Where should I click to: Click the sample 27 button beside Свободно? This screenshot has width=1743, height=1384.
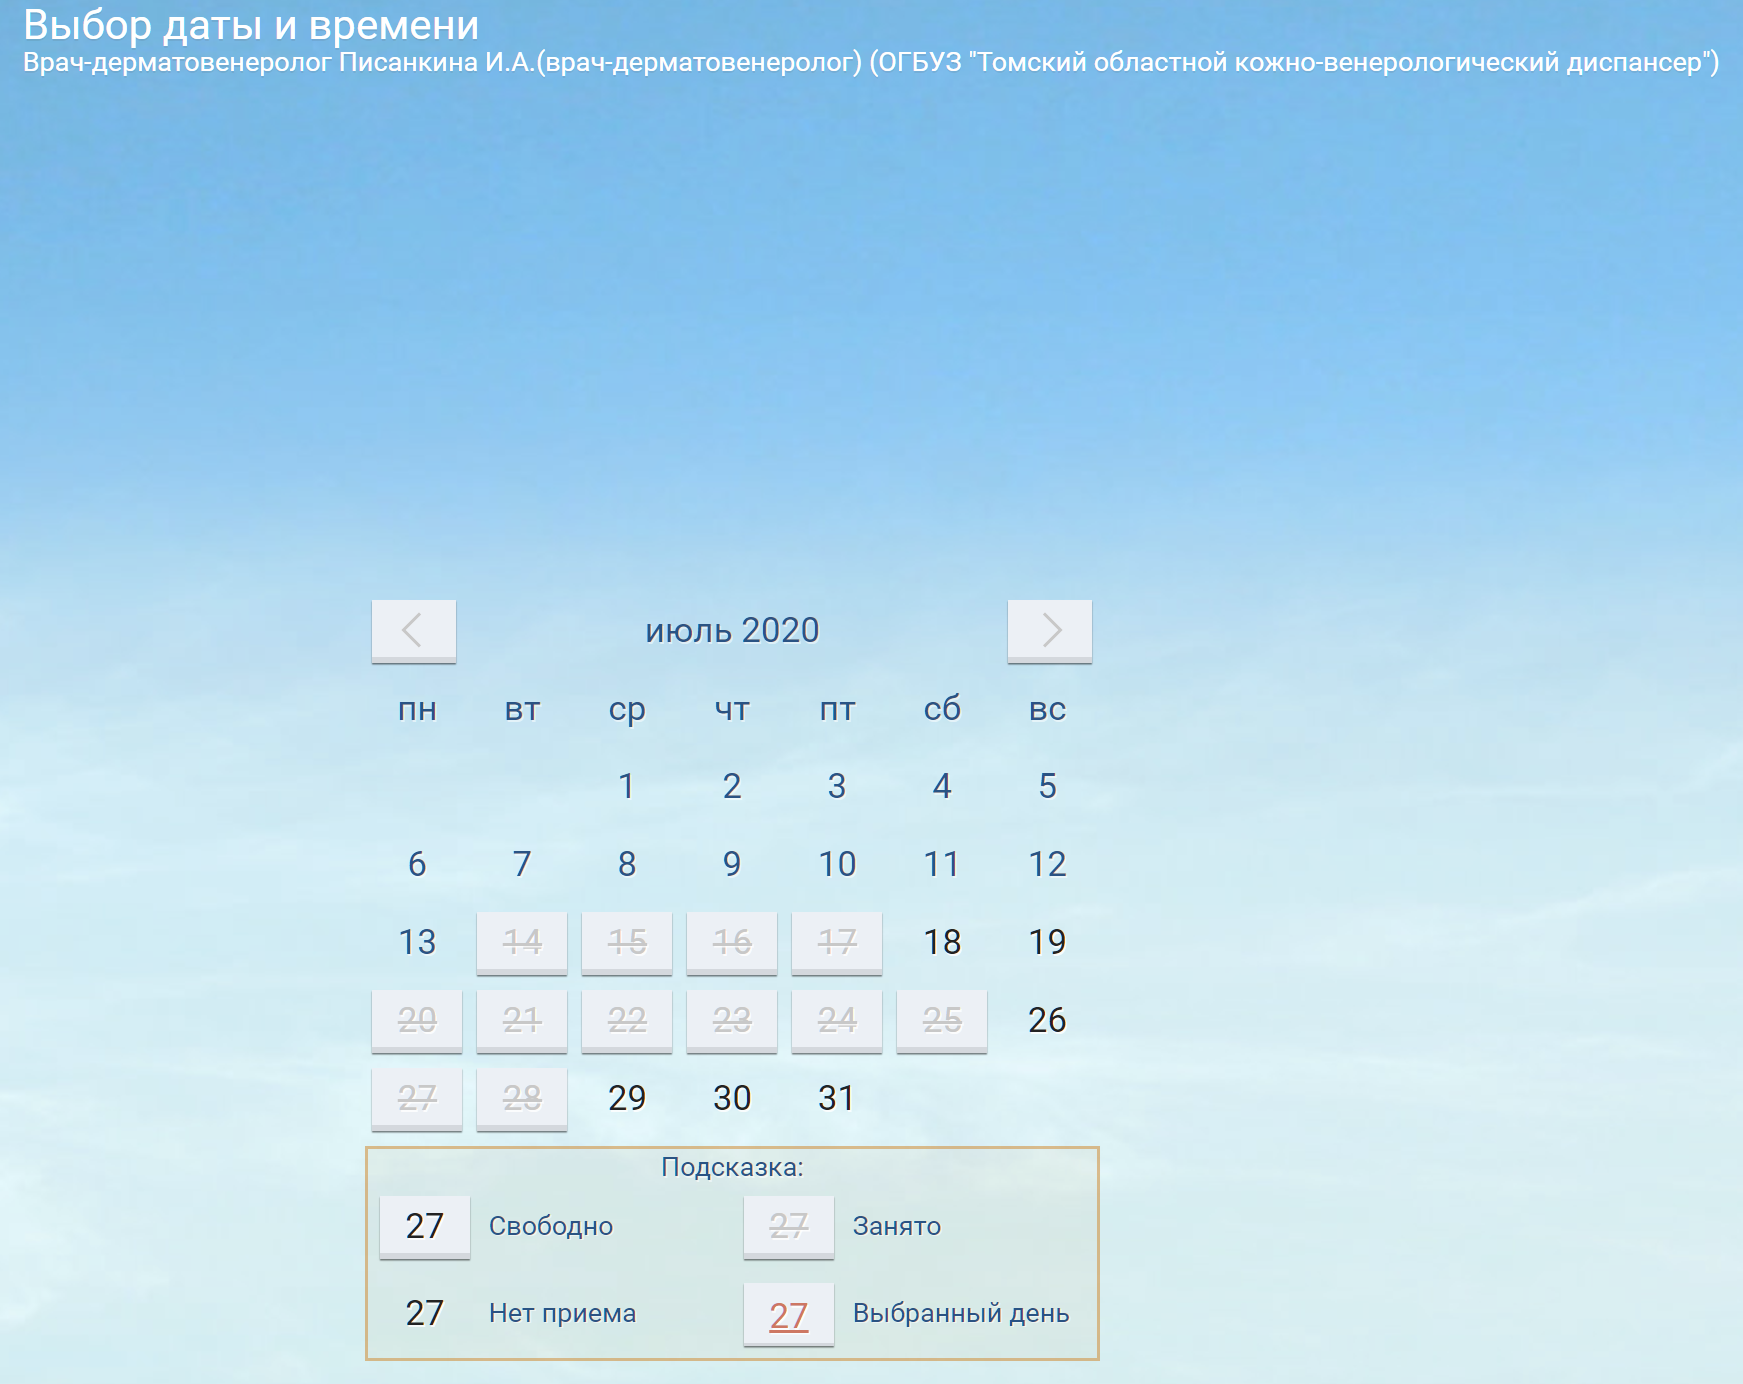425,1227
